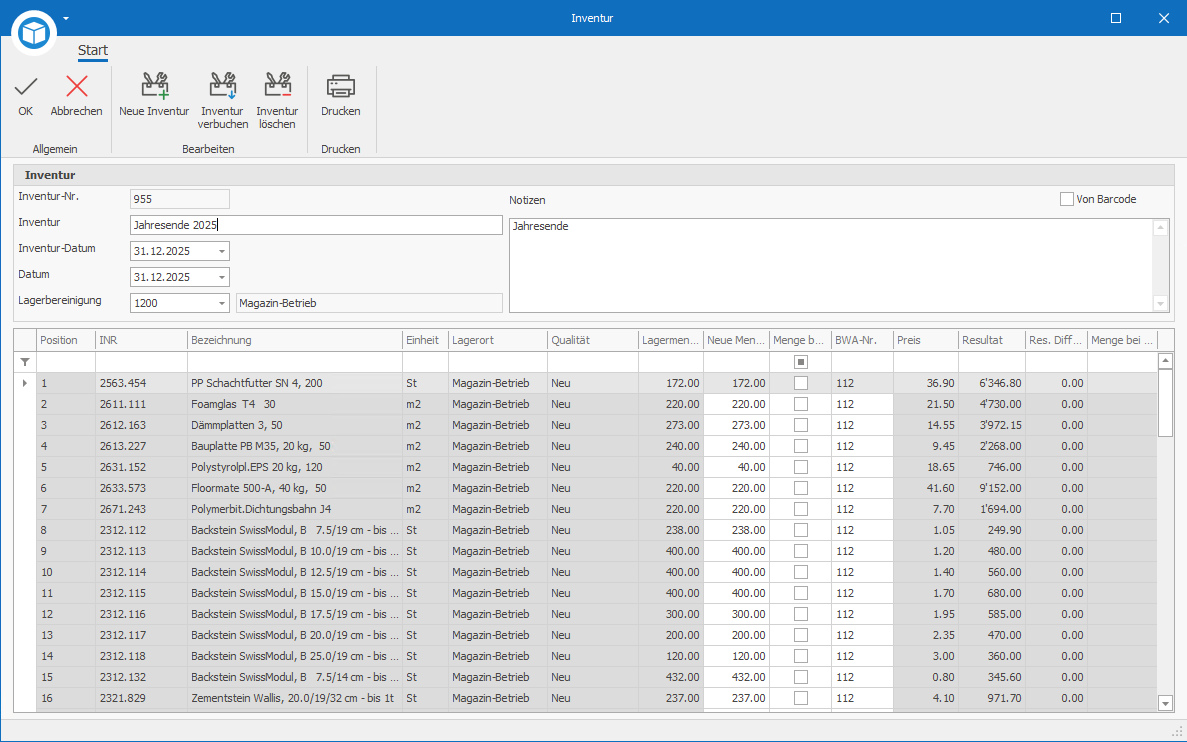Check Menge checkbox for Dämmplatten 3, 50 row
Screen dimensions: 1187x742
(801, 425)
